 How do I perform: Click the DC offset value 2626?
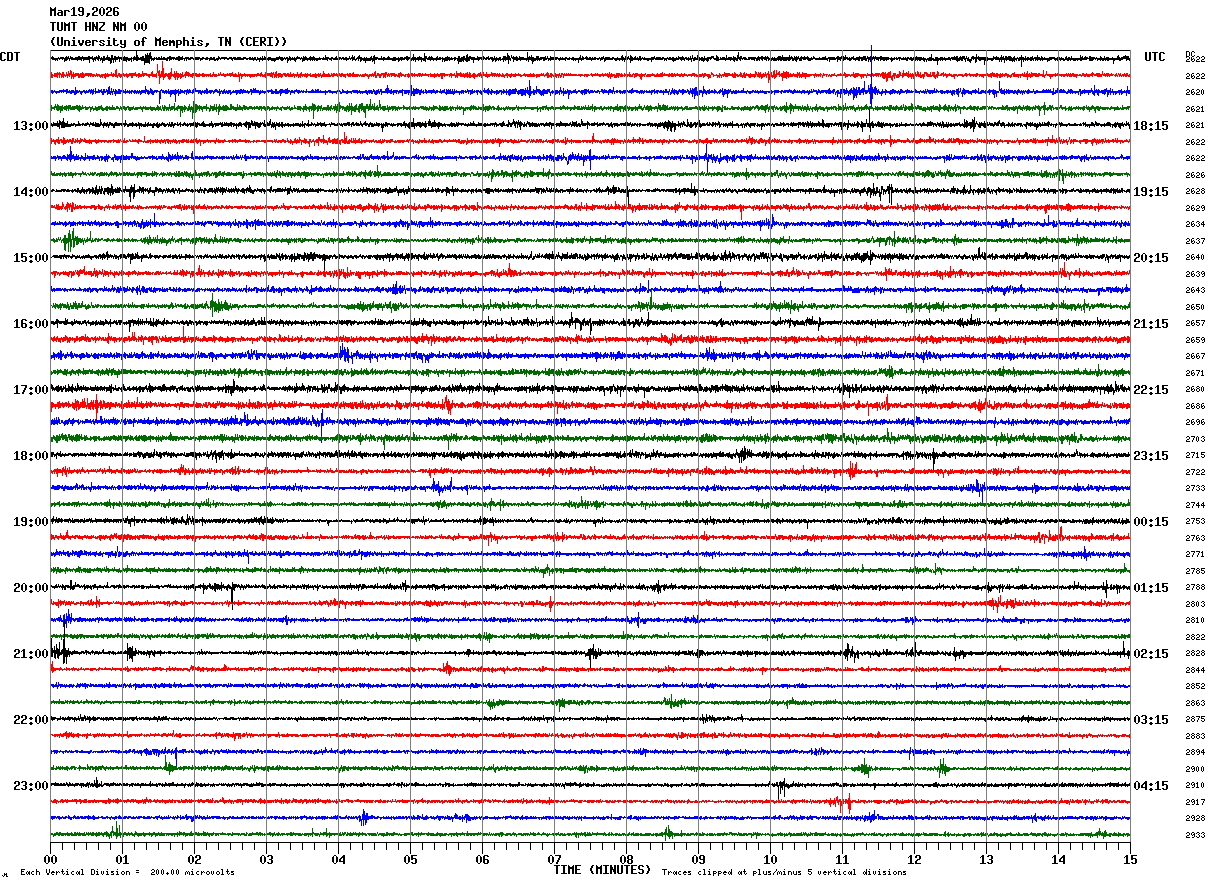click(x=1195, y=175)
